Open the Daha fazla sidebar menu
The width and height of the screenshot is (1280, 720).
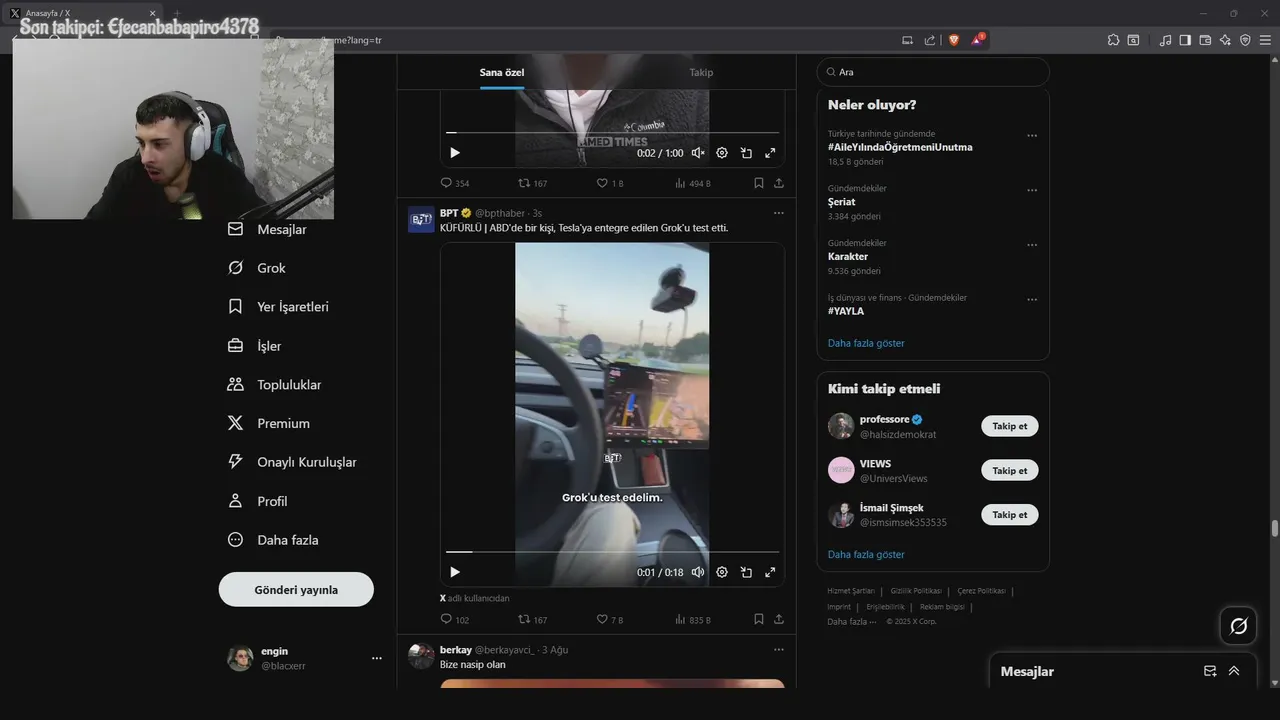273,540
